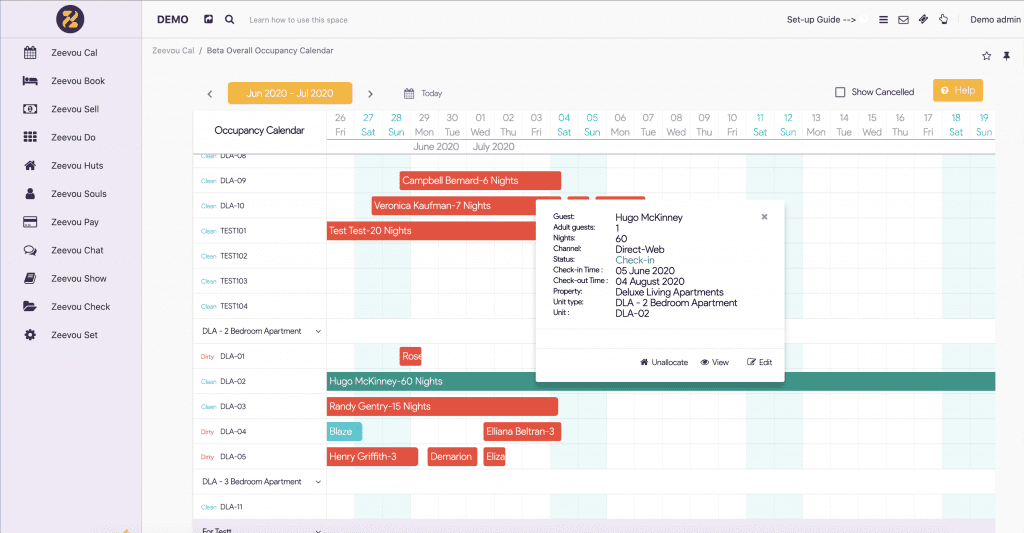This screenshot has height=533, width=1024.
Task: Open Zeevou Set gear icon
Action: [x=30, y=334]
